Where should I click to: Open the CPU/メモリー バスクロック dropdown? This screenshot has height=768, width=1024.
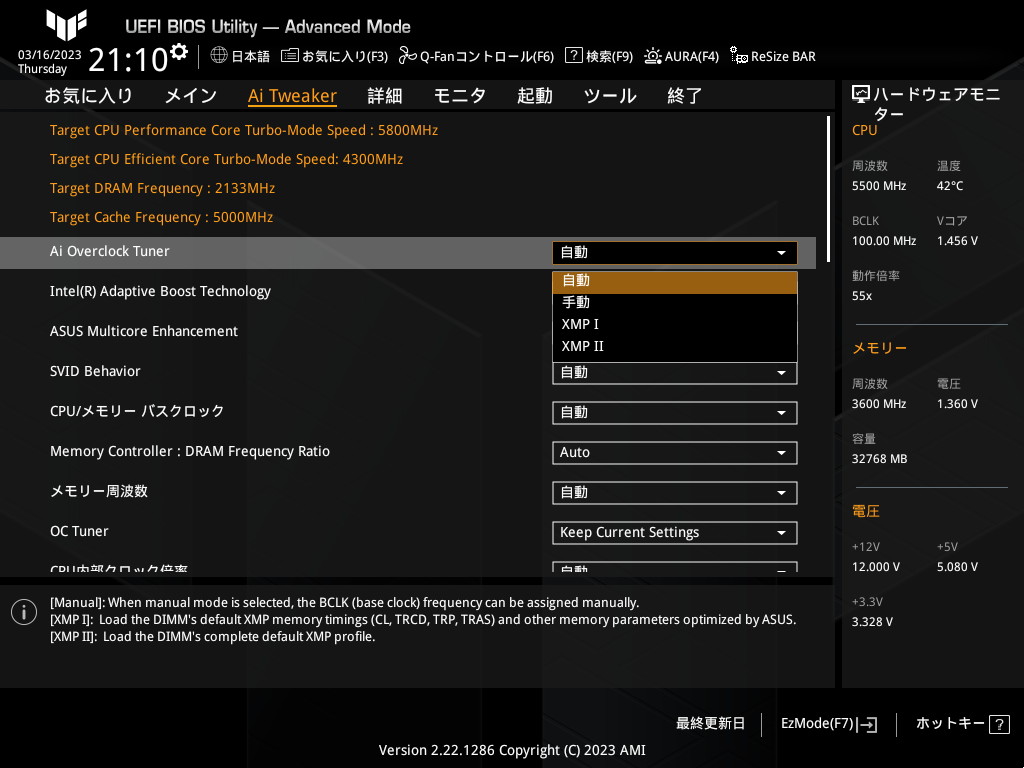point(675,413)
